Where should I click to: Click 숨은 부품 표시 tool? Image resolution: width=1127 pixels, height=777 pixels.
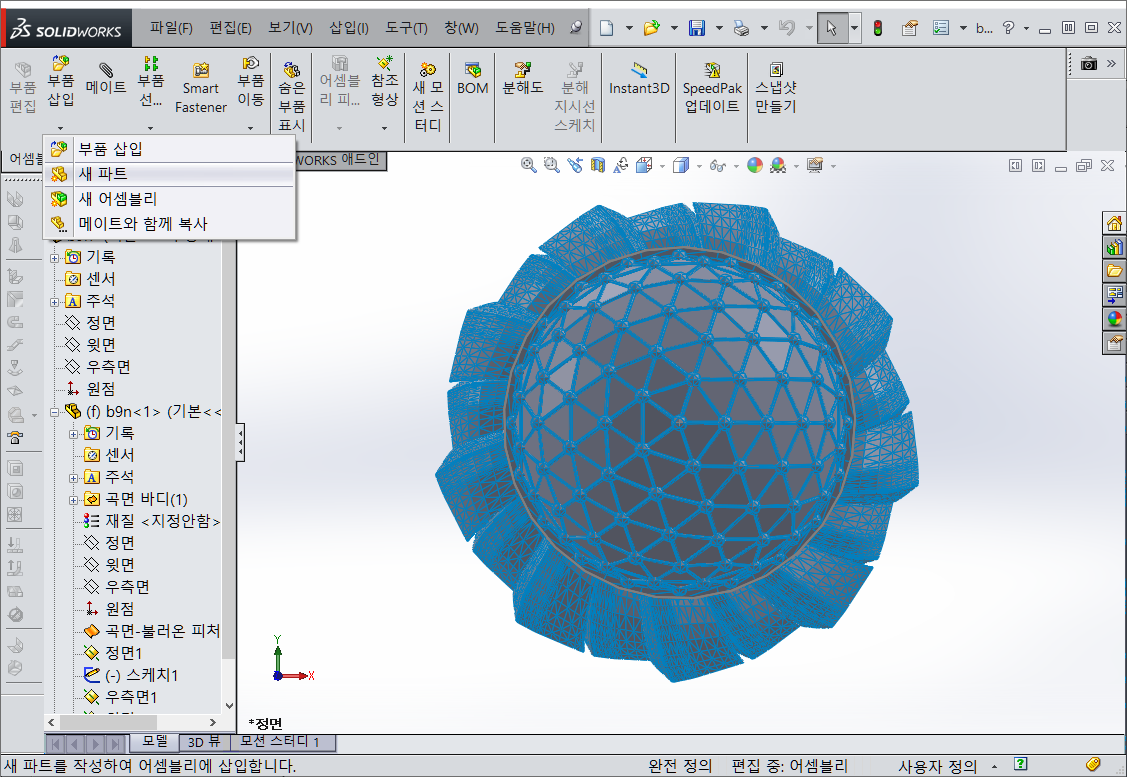(x=292, y=96)
